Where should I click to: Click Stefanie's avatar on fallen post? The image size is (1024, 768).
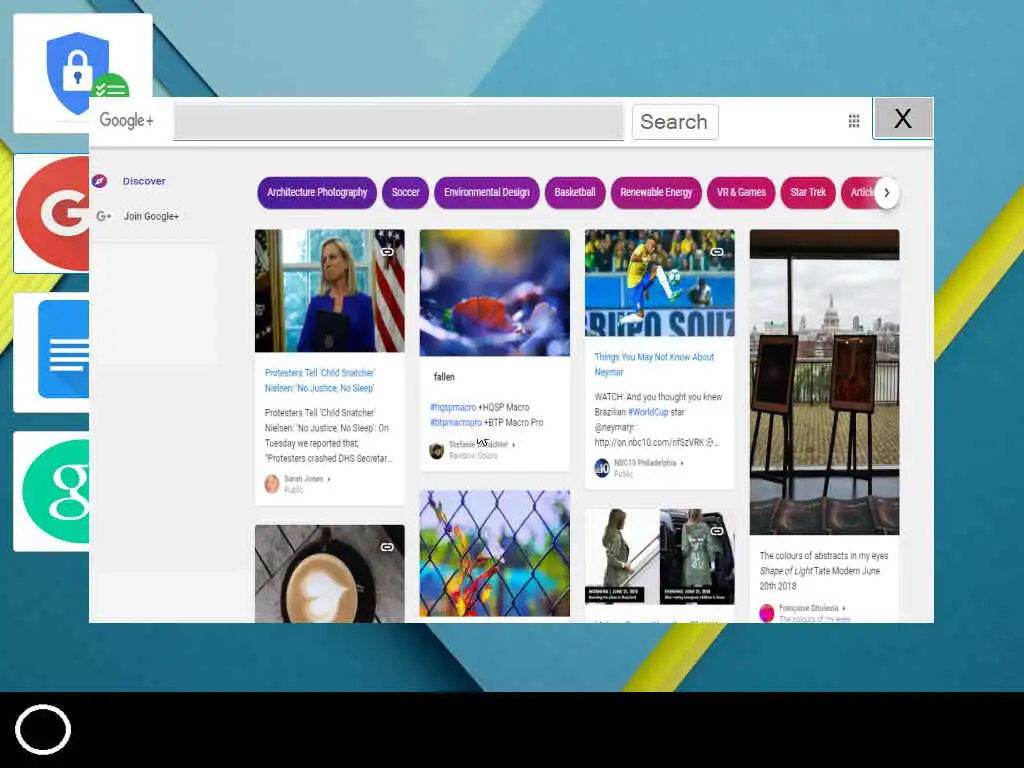(437, 451)
